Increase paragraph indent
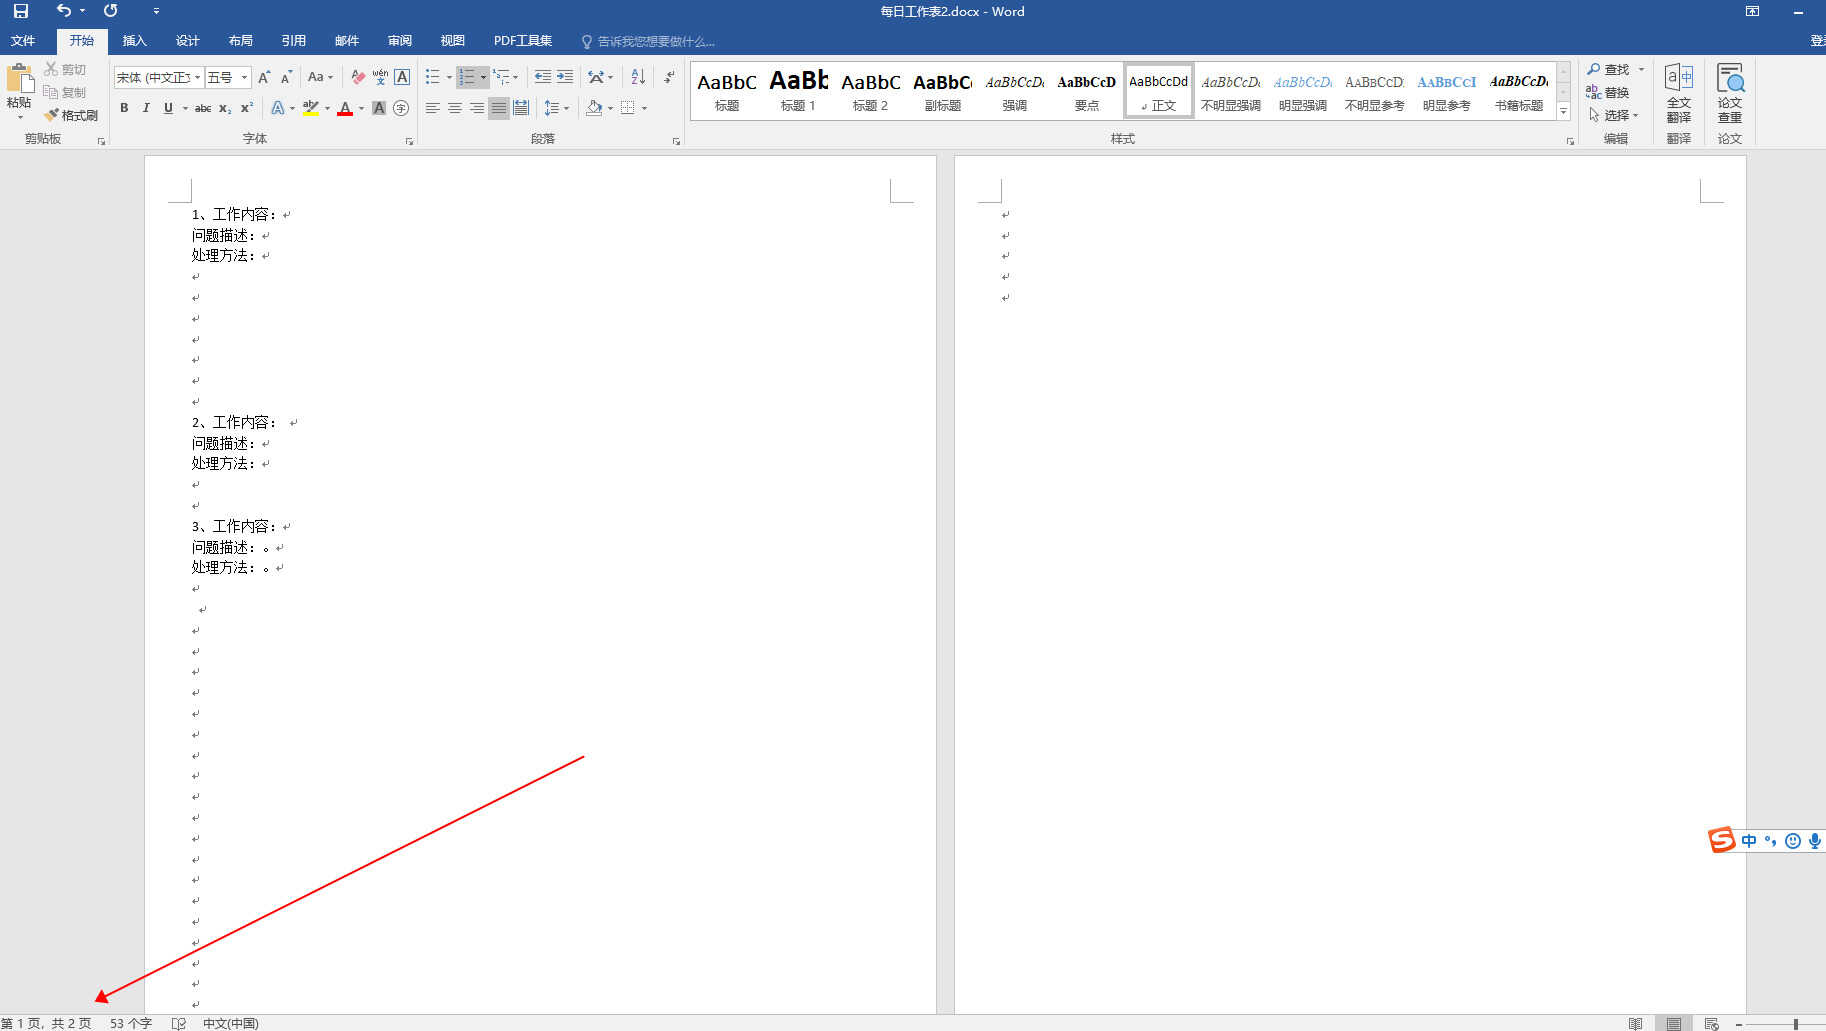The image size is (1826, 1031). pos(565,77)
